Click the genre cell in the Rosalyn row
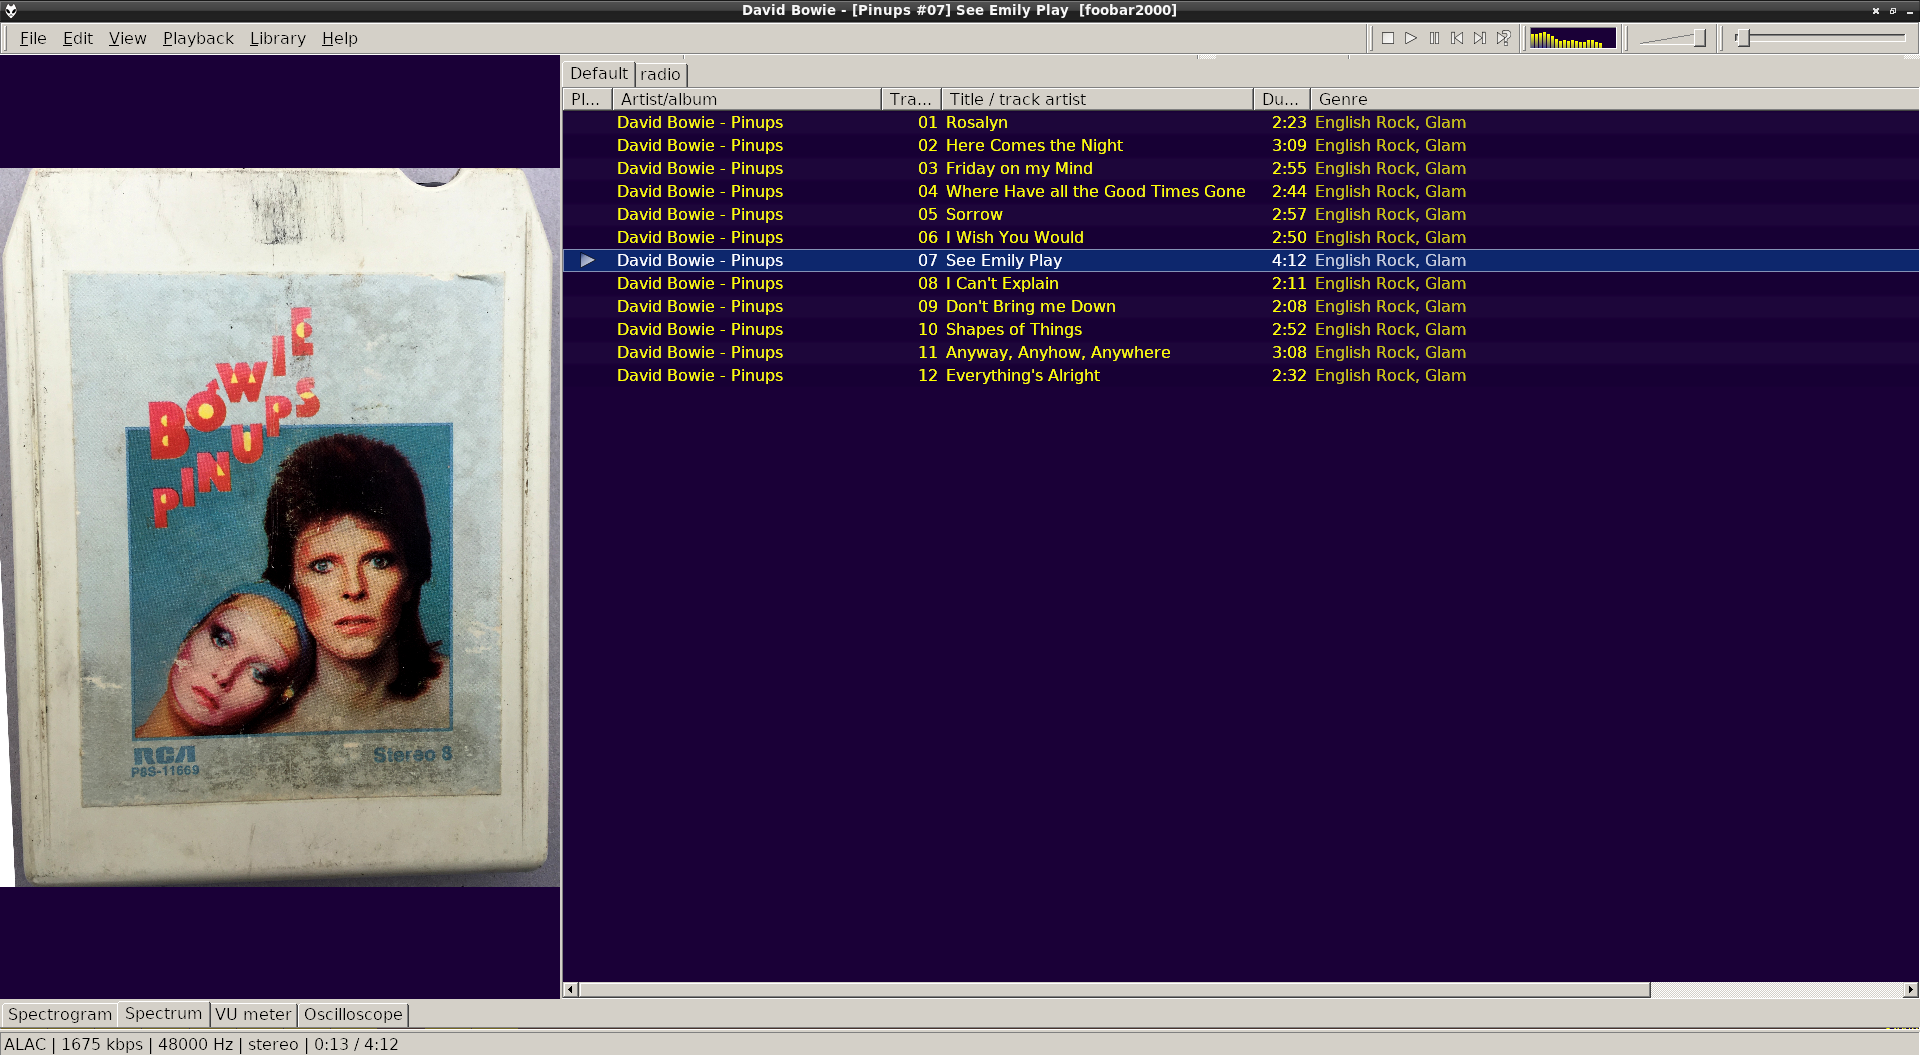This screenshot has width=1920, height=1056. pyautogui.click(x=1390, y=122)
